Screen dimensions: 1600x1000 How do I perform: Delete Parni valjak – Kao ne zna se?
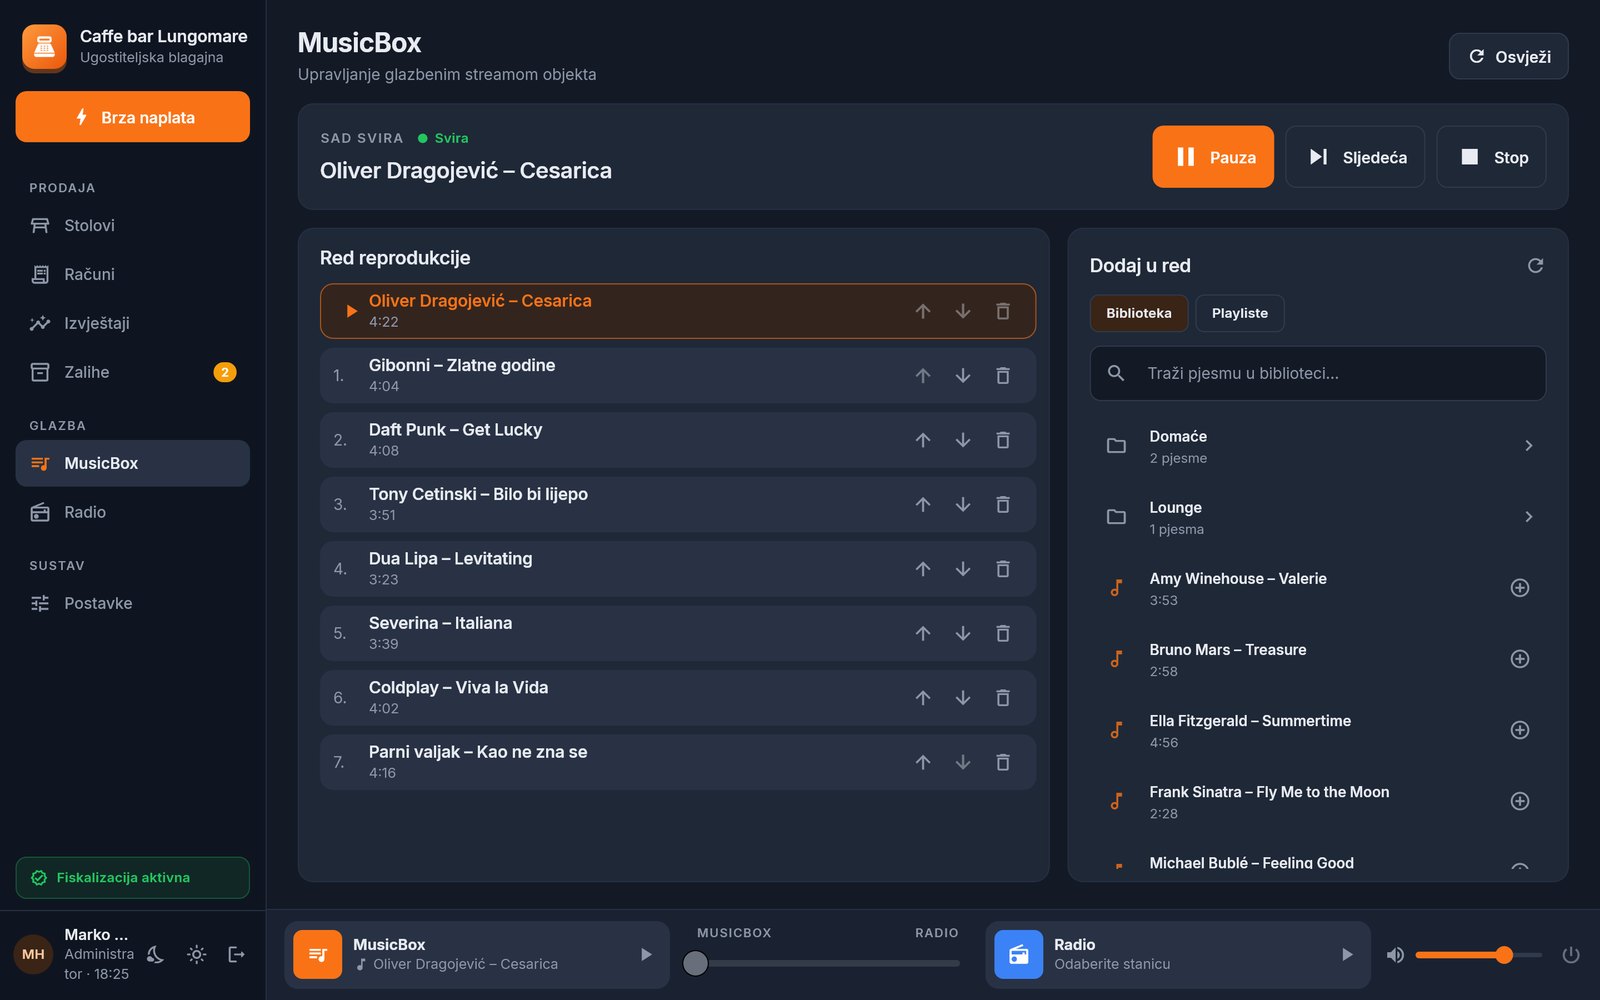(x=1003, y=763)
